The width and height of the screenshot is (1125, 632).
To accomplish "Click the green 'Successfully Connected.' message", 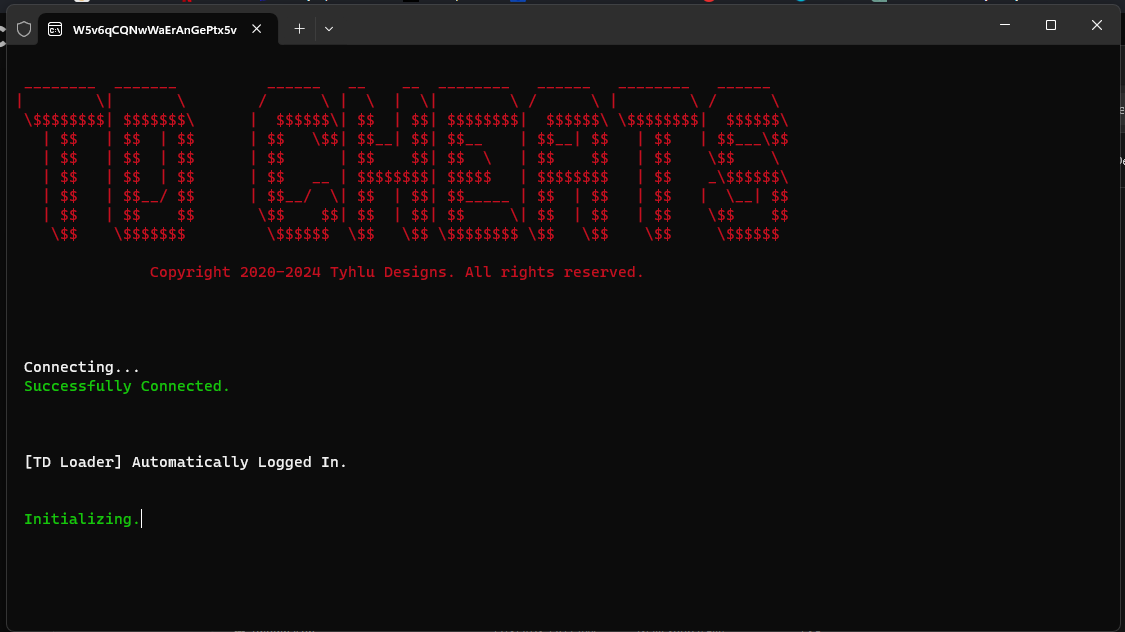I will (127, 386).
